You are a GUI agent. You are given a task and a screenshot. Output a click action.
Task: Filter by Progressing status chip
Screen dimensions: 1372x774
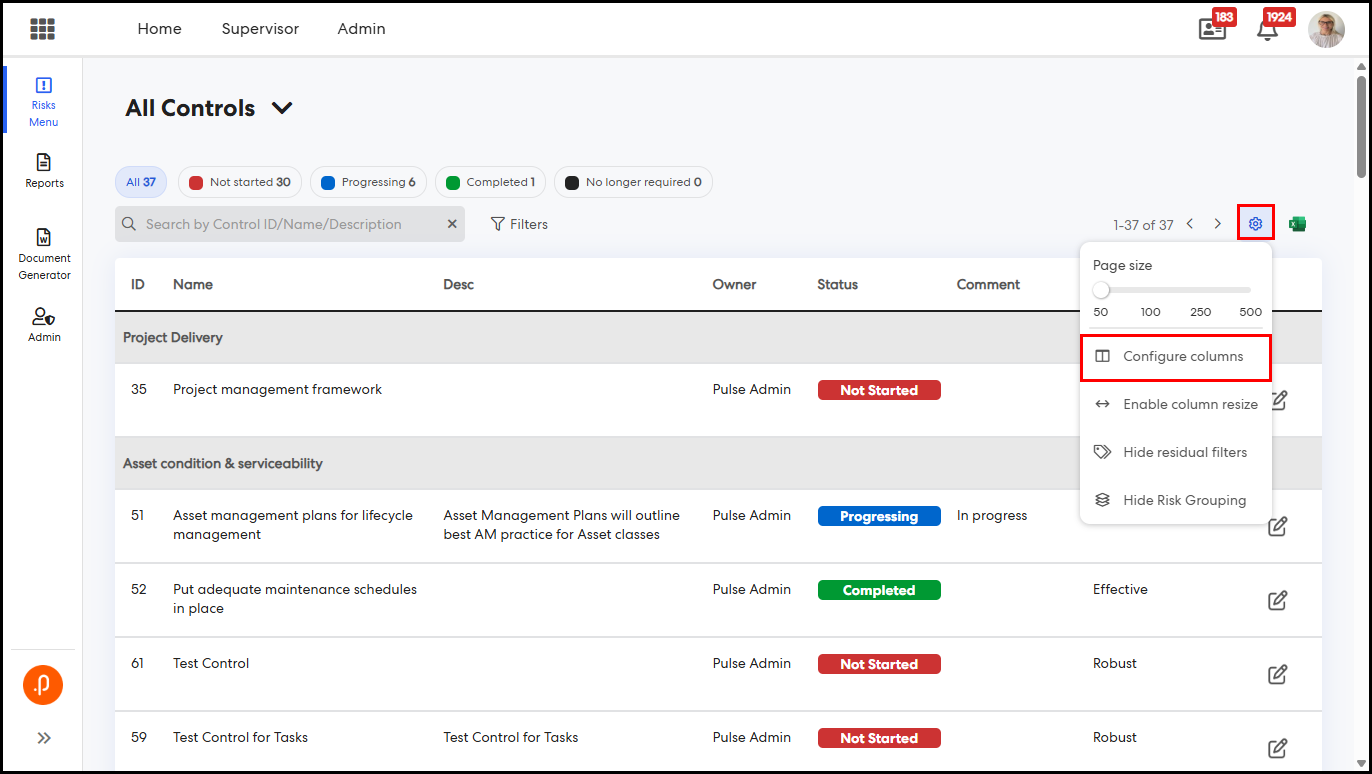[368, 182]
